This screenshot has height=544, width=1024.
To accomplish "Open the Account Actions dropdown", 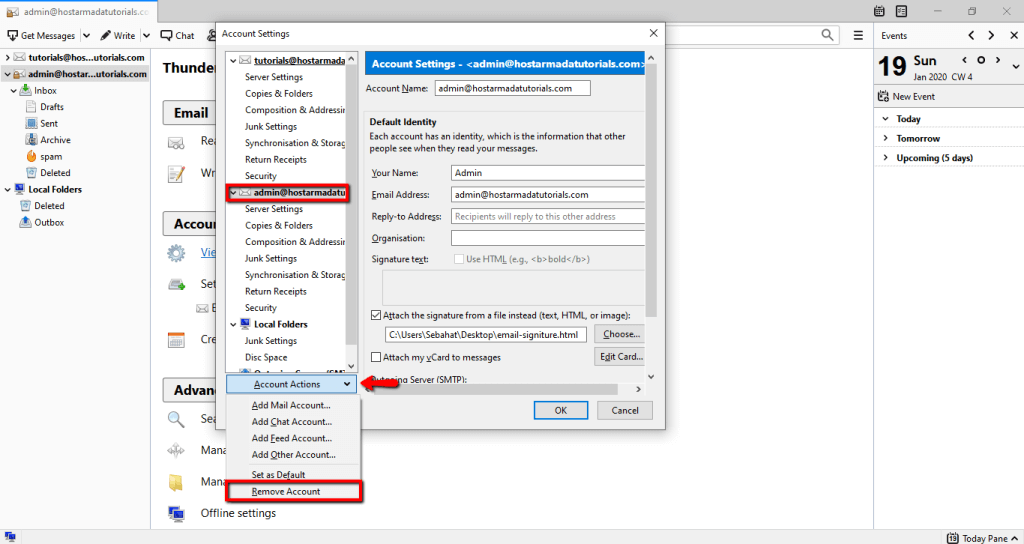I will [292, 384].
